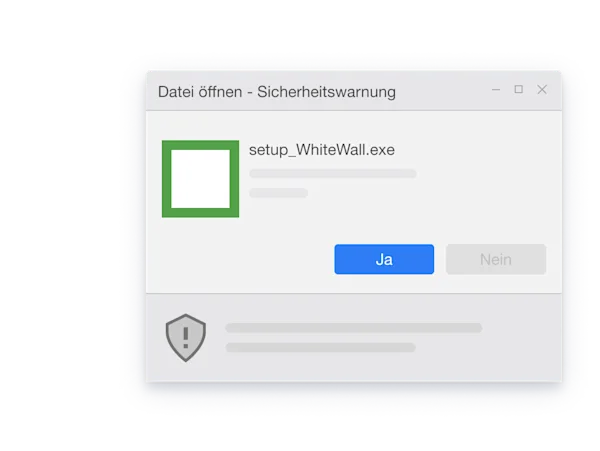This screenshot has width=600, height=451.
Task: Minimize the security warning dialog
Action: [496, 90]
